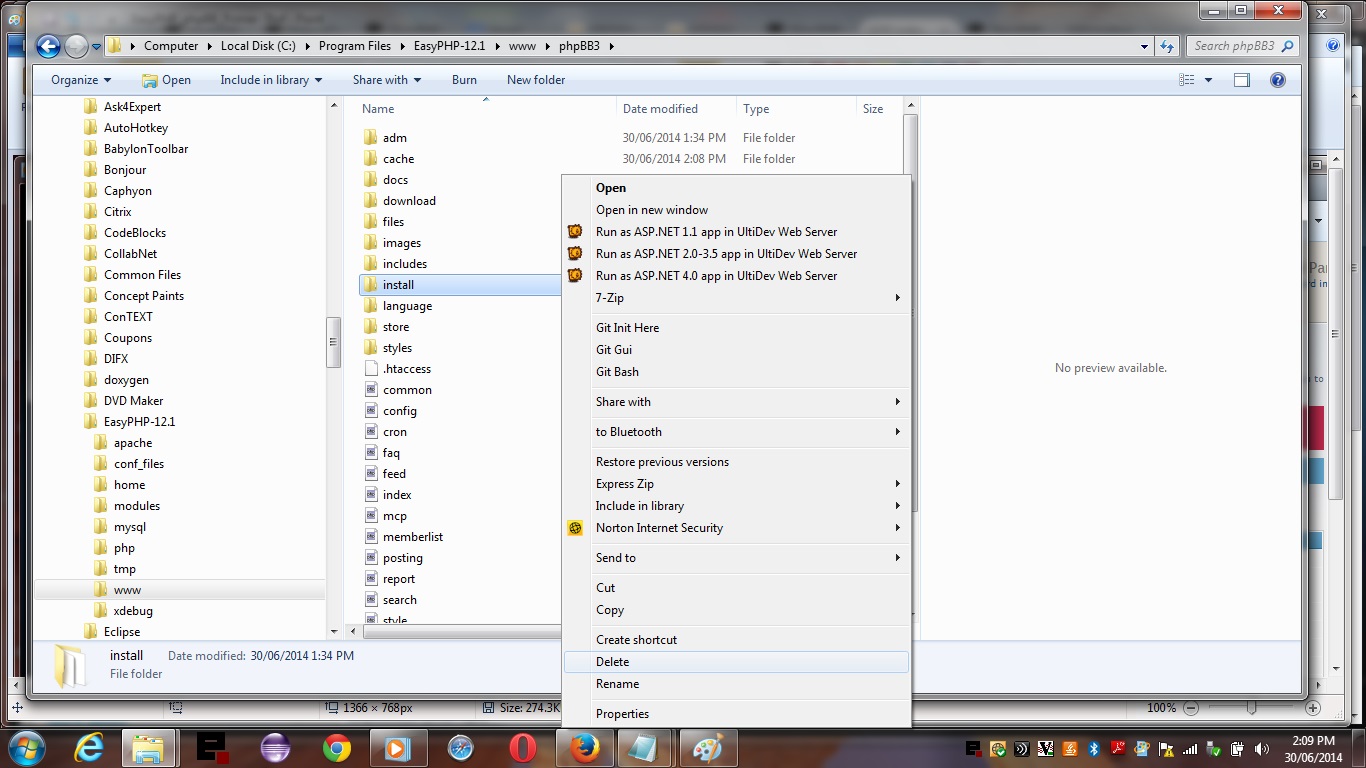
Task: Select the CodeBlocks tree folder
Action: tap(135, 233)
